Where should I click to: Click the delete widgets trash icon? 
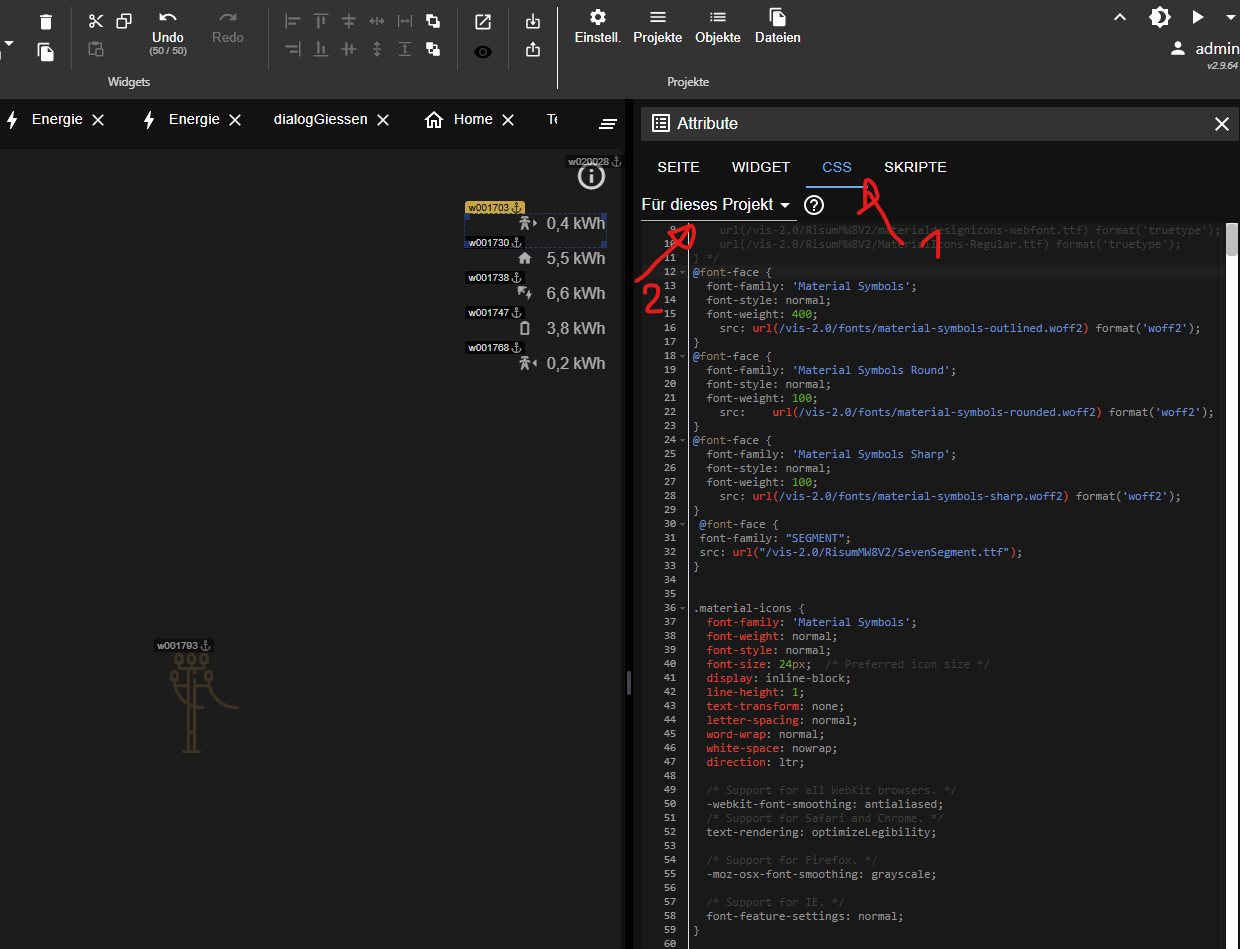click(45, 21)
